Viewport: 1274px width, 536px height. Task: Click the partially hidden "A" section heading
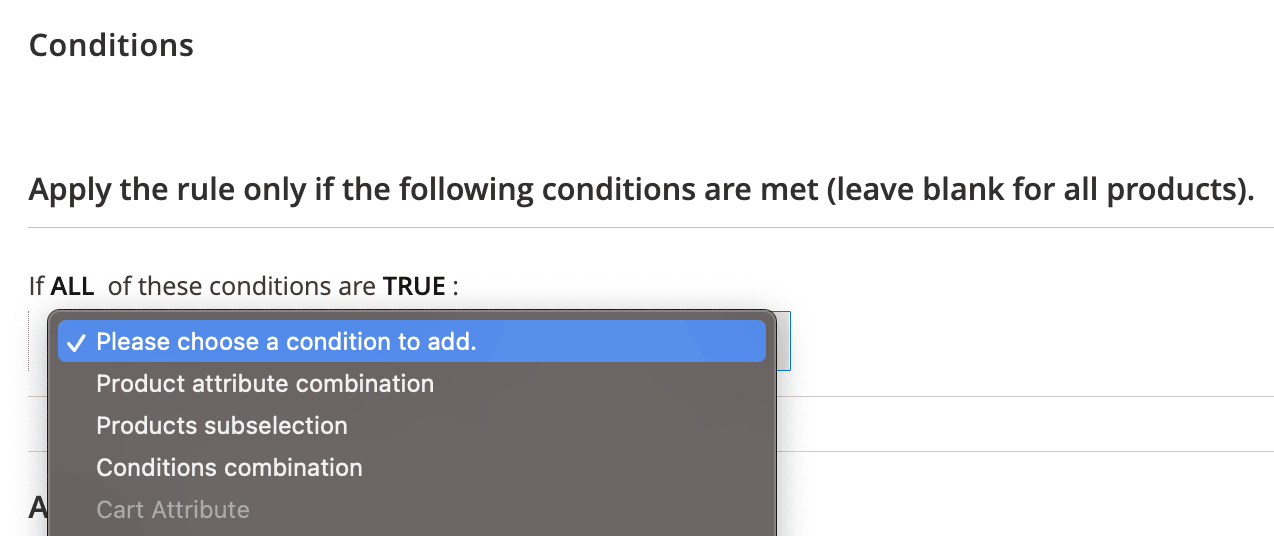click(x=38, y=508)
